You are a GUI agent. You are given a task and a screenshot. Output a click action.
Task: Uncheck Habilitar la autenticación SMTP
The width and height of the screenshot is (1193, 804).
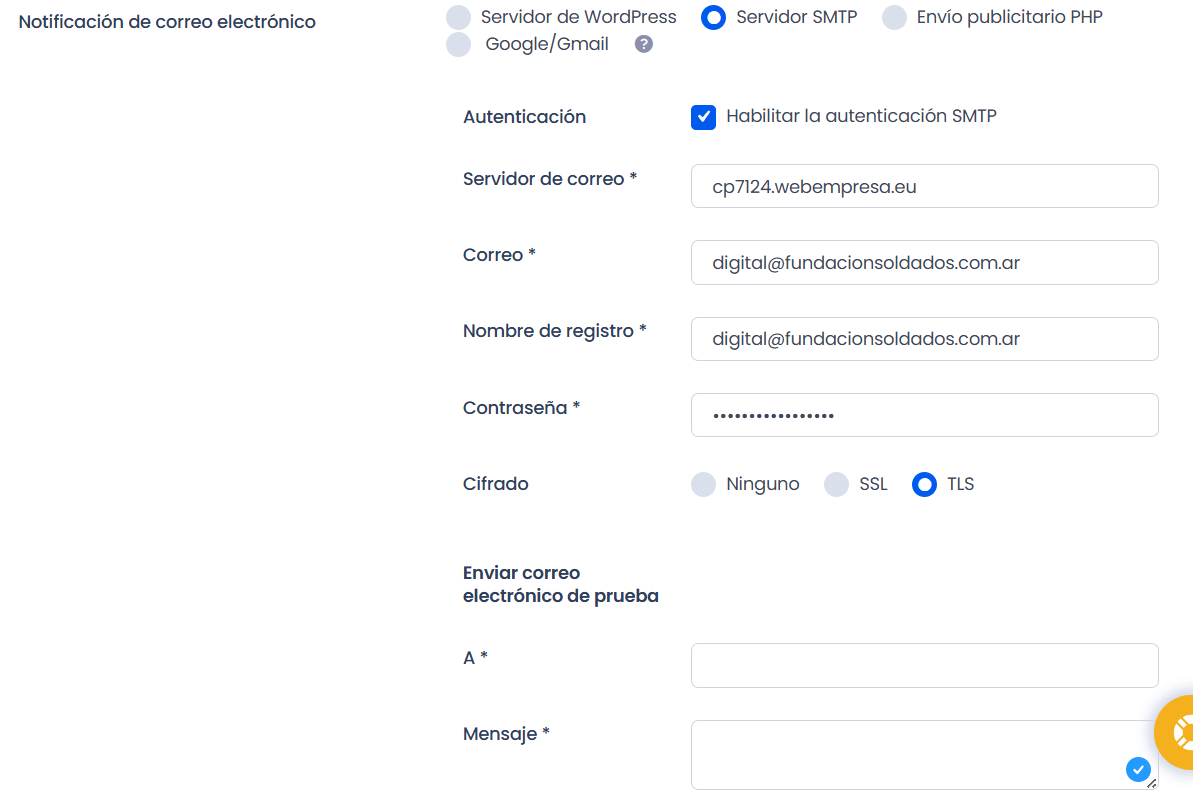704,117
